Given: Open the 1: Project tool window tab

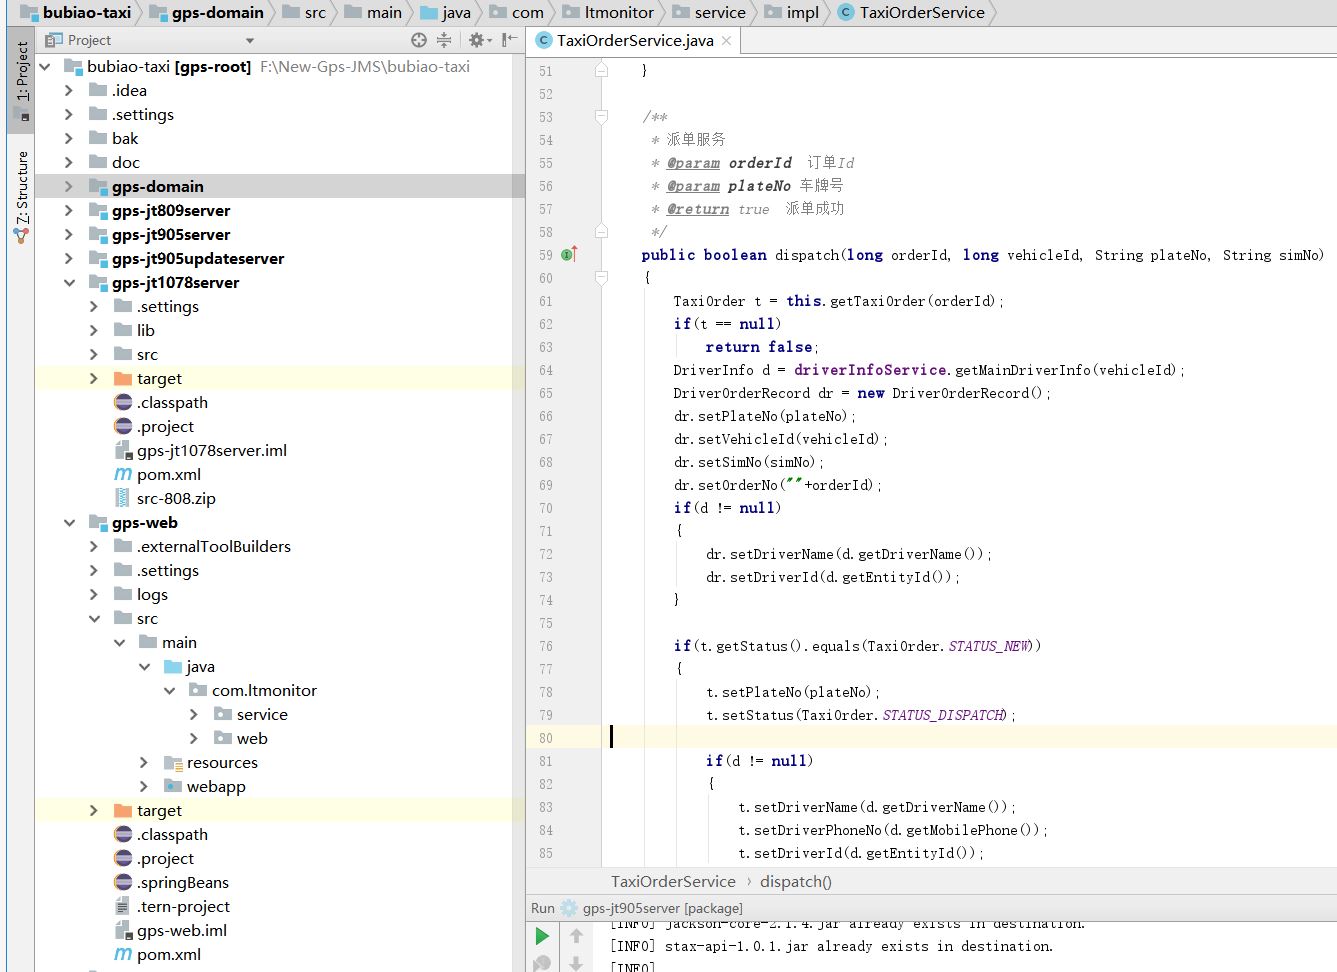Looking at the screenshot, I should (x=22, y=78).
